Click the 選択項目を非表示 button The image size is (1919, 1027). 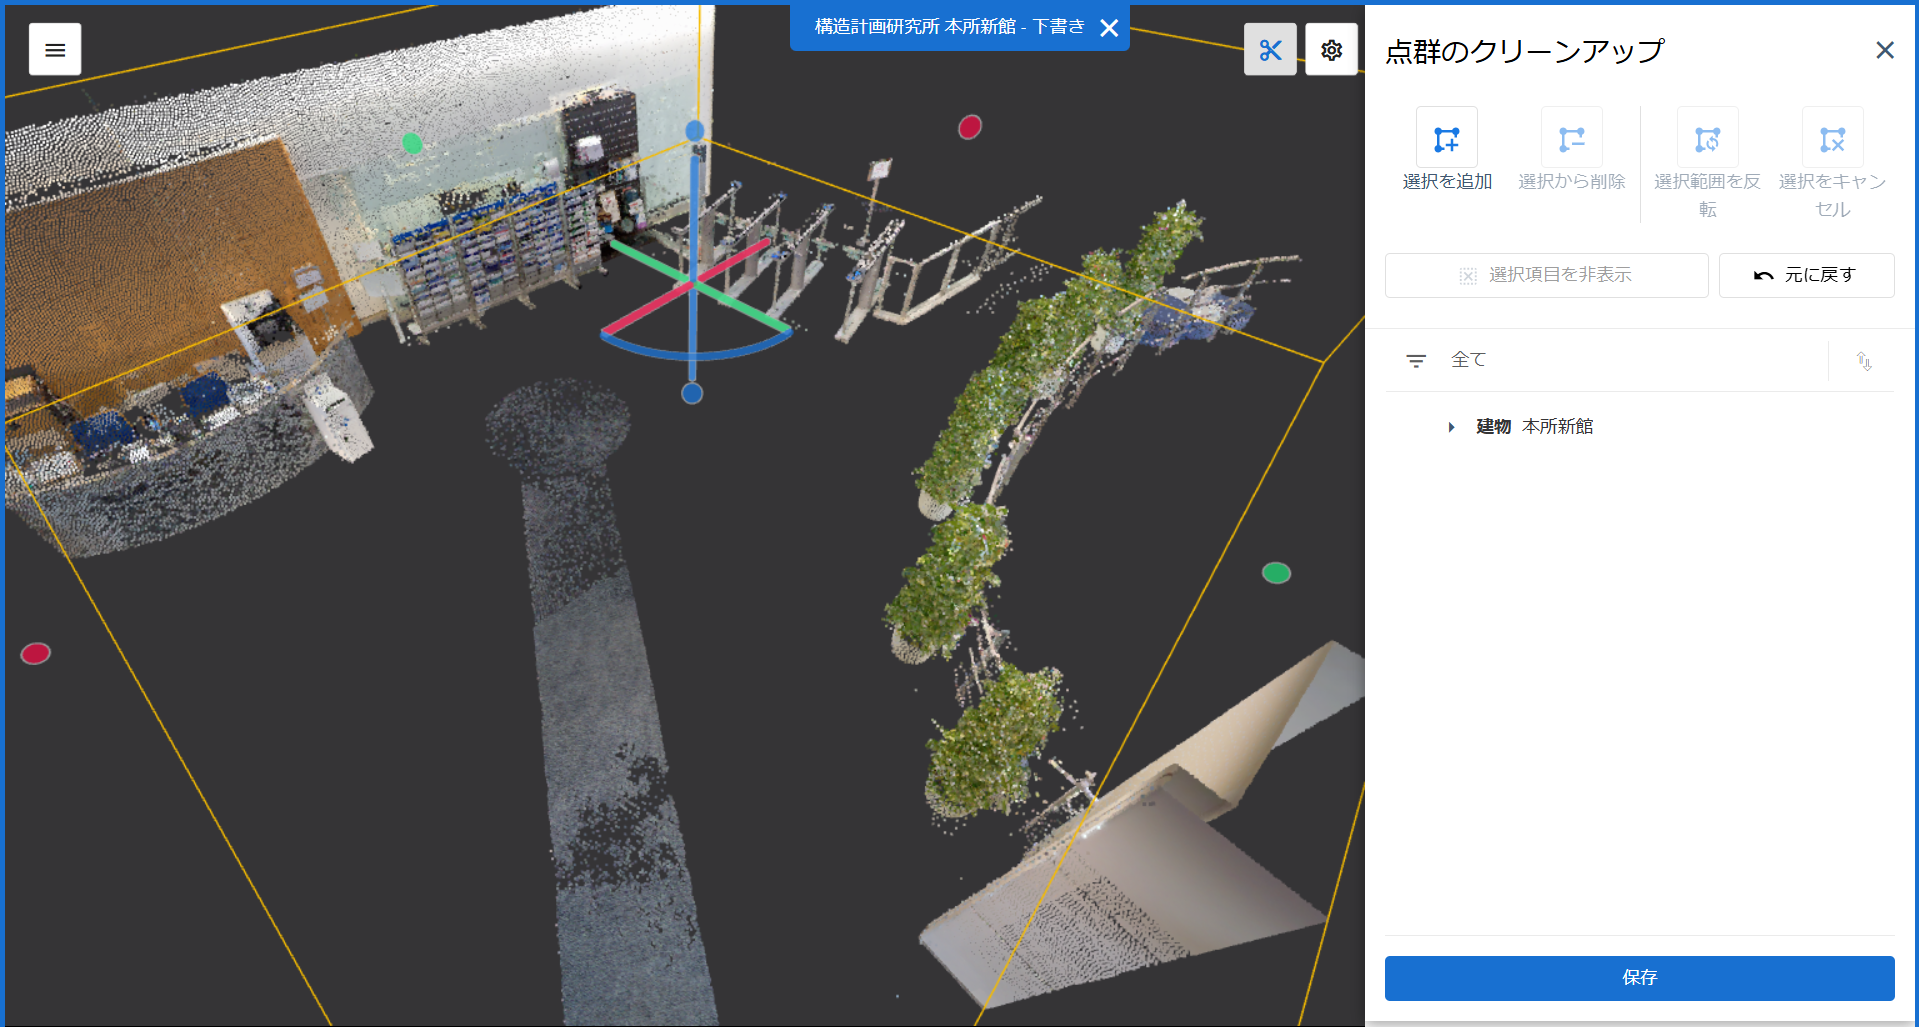tap(1546, 275)
